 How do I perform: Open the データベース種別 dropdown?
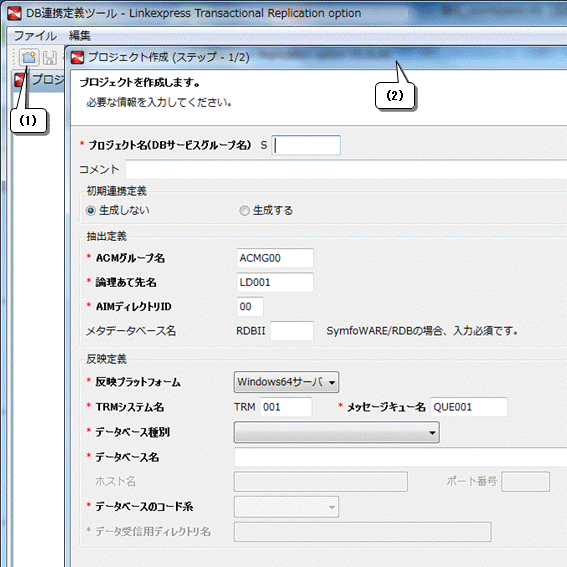(337, 432)
